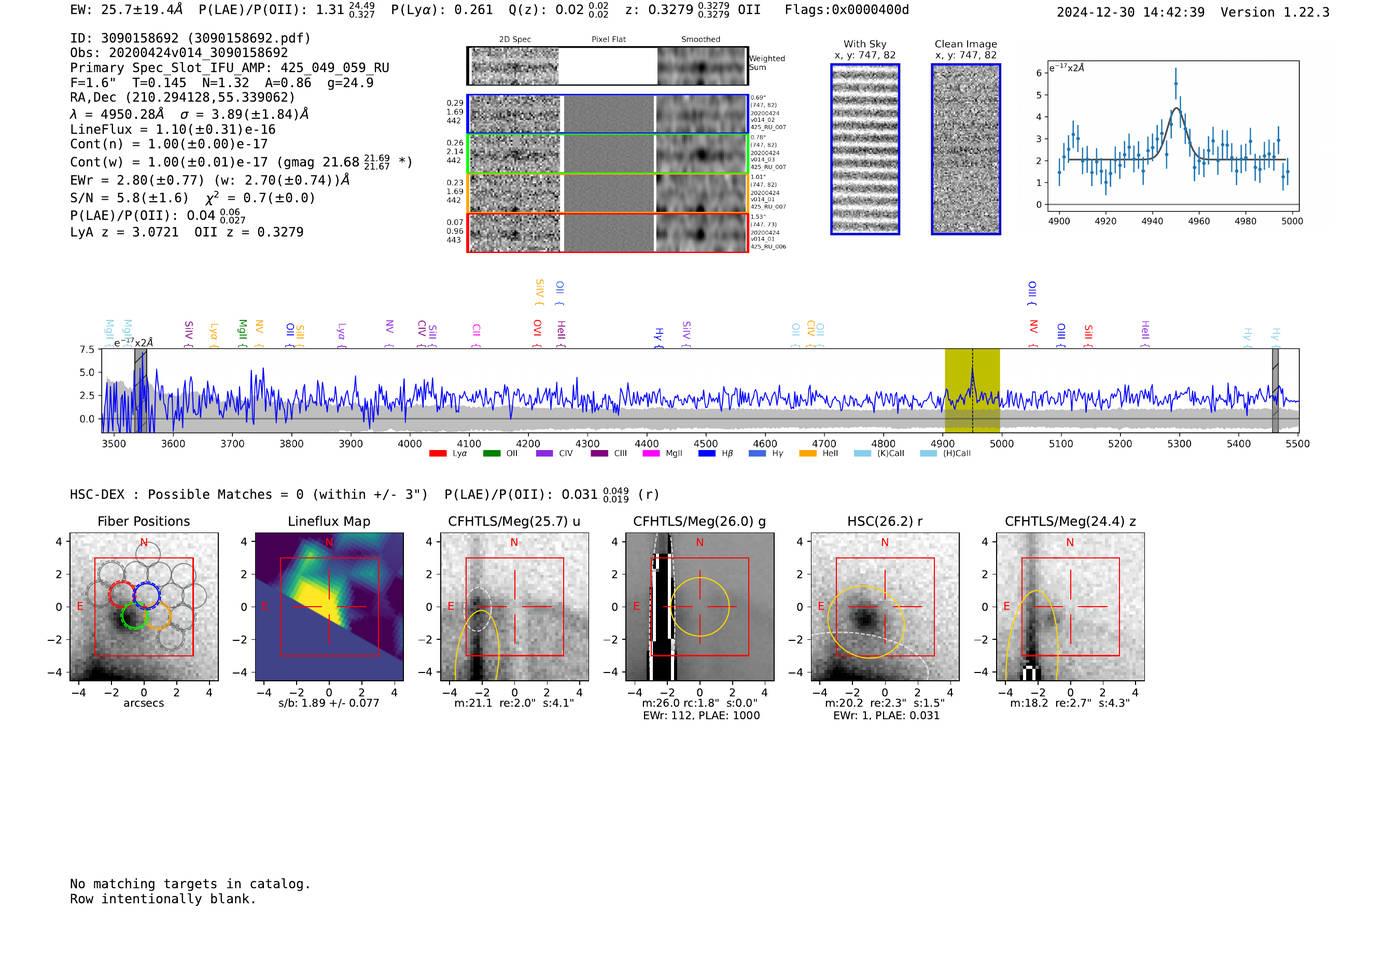This screenshot has width=1400, height=953.
Task: Open the Lineflux Map image
Action: (x=329, y=607)
